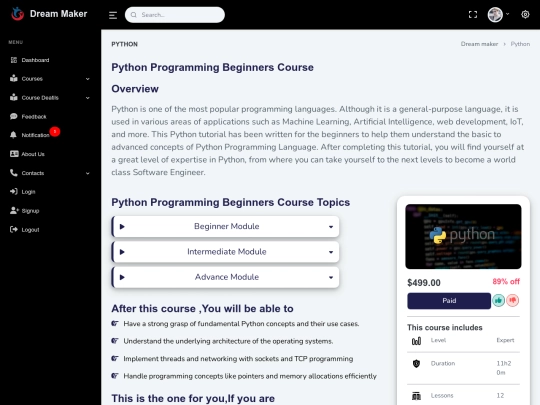Click the Lessons icon in course includes
The width and height of the screenshot is (540, 405).
(416, 396)
